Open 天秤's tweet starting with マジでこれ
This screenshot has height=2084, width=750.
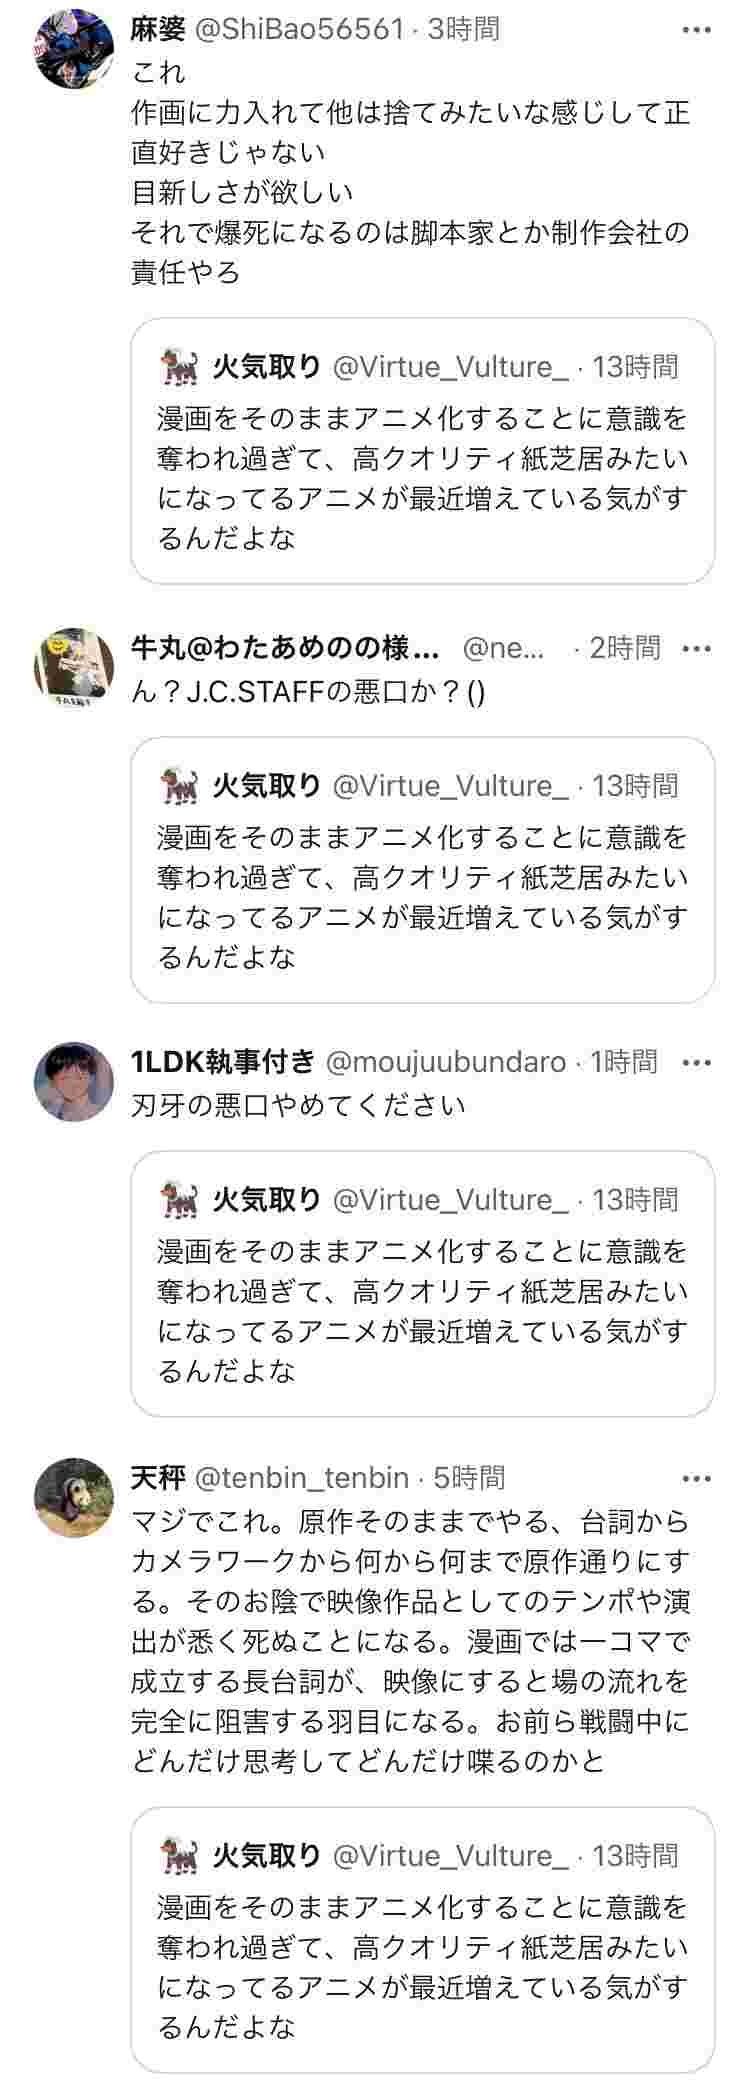[410, 1640]
